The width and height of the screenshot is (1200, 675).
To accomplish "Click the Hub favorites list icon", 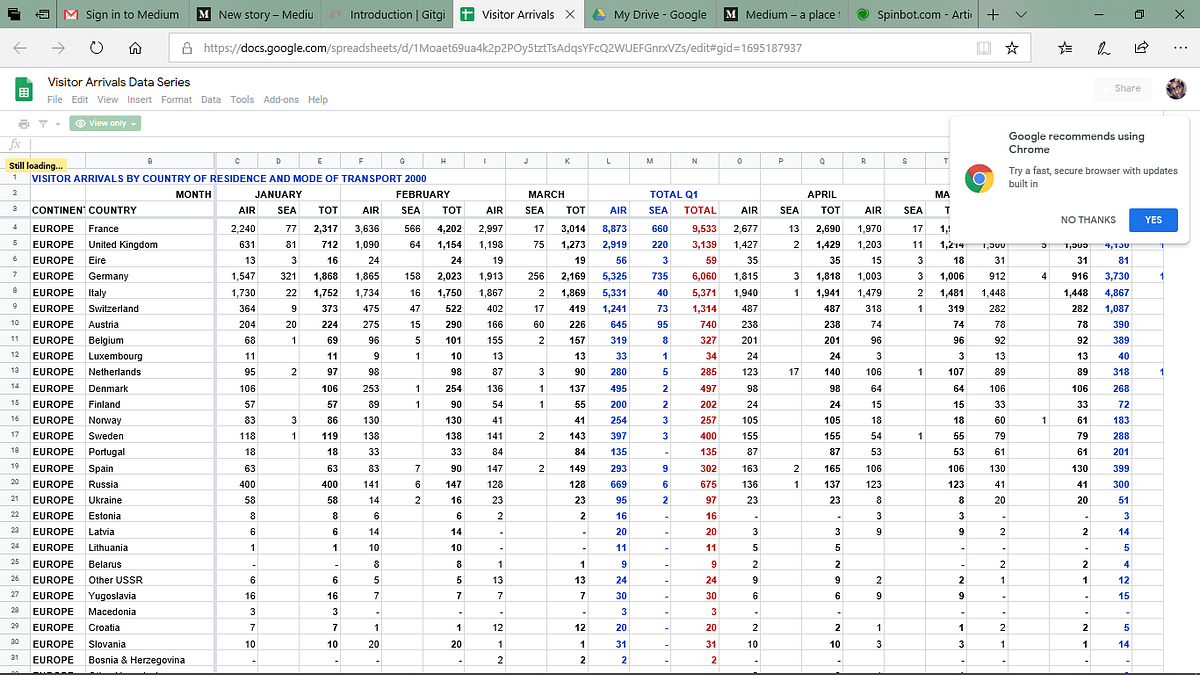I will tap(1064, 47).
